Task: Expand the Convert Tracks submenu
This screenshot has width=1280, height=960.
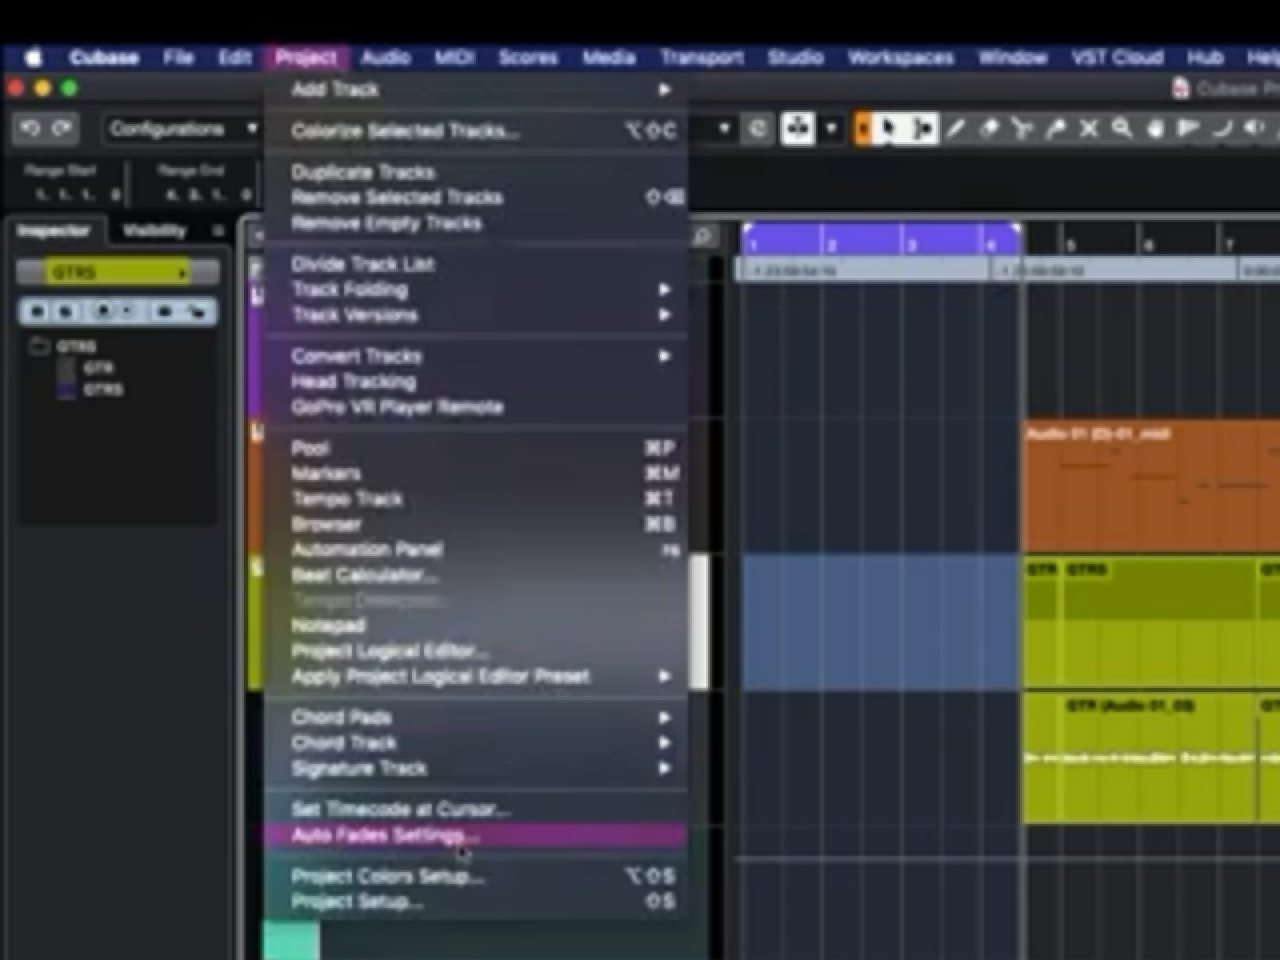Action: pos(477,356)
